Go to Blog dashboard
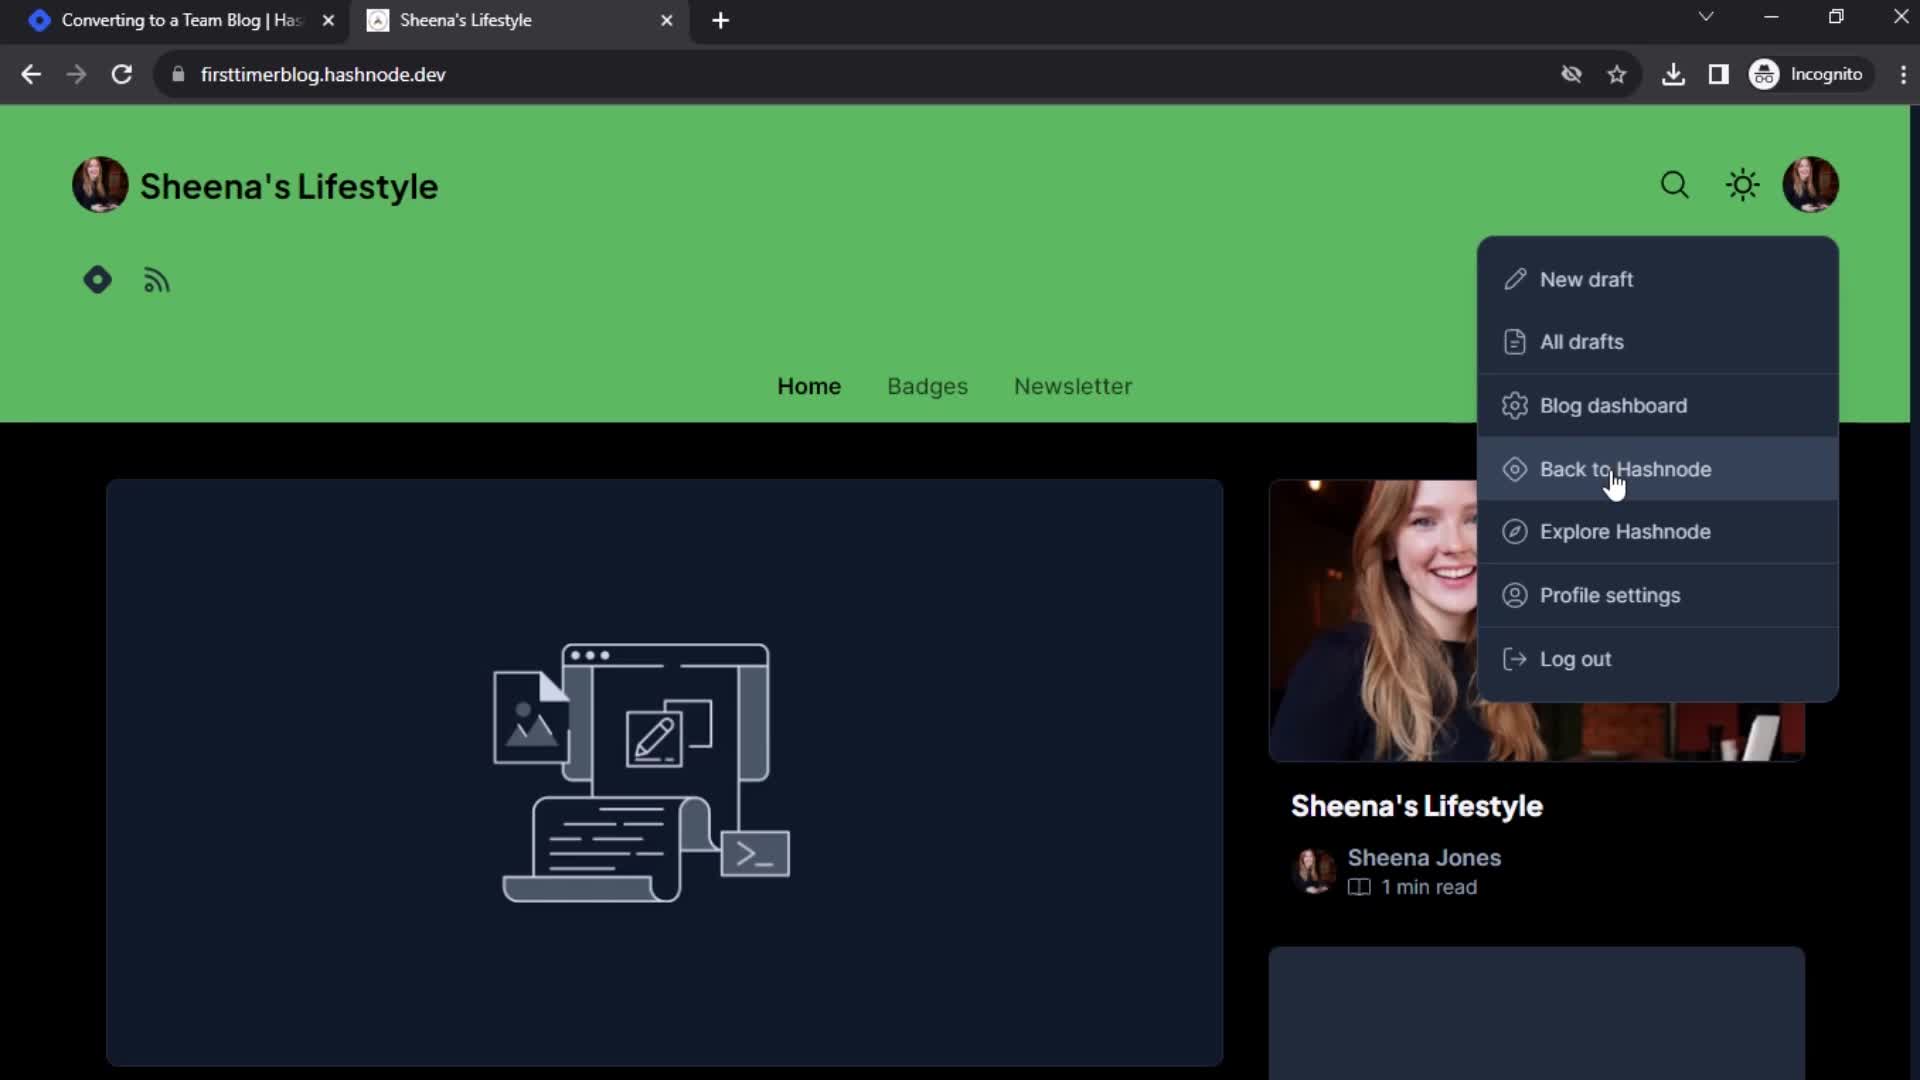This screenshot has height=1080, width=1920. click(1657, 406)
